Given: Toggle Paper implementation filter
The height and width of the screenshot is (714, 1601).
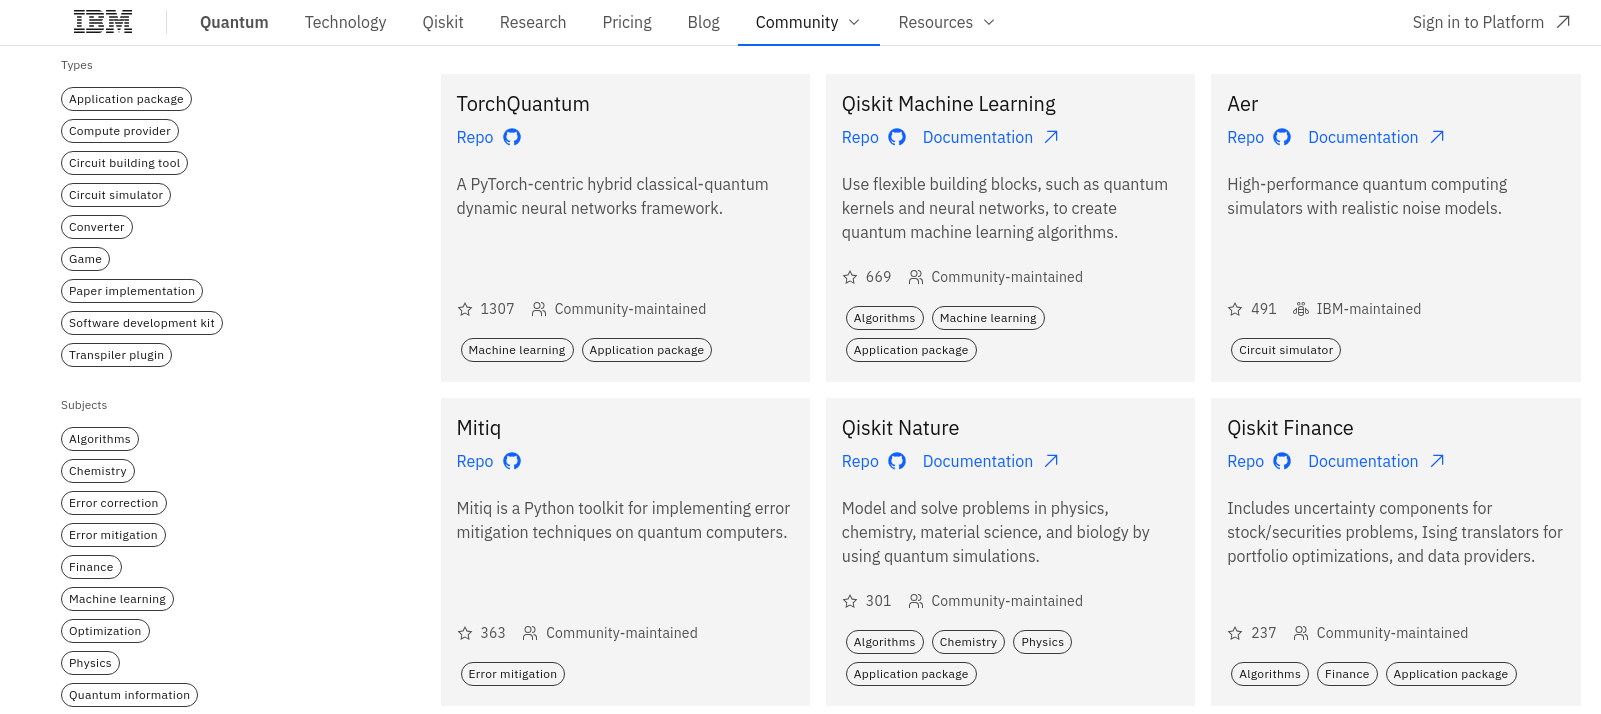Looking at the screenshot, I should point(132,291).
